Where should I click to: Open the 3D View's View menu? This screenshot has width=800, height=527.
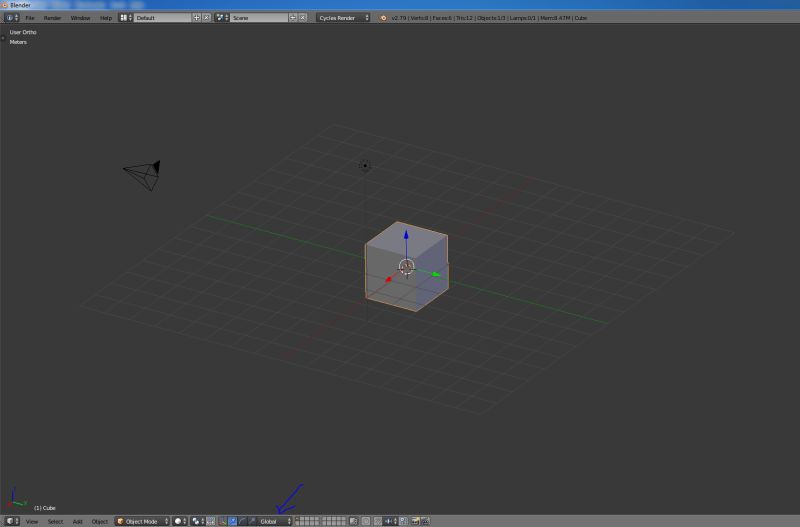point(32,521)
